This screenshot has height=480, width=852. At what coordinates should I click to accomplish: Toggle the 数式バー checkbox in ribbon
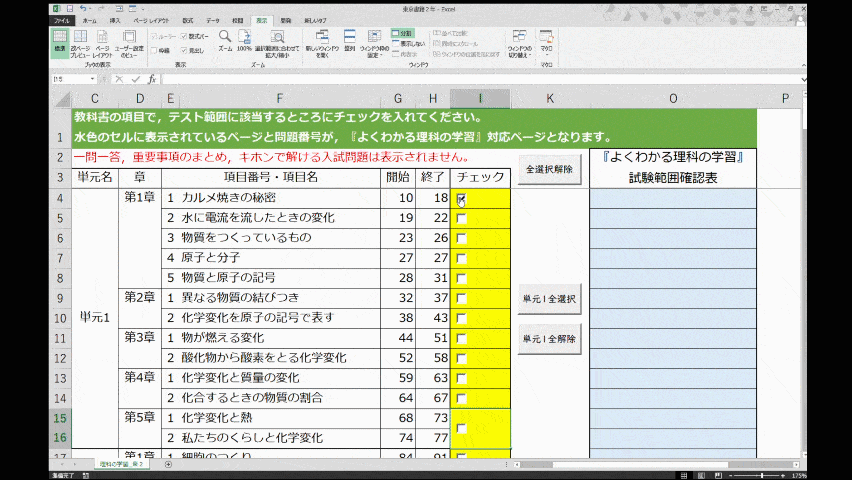184,36
